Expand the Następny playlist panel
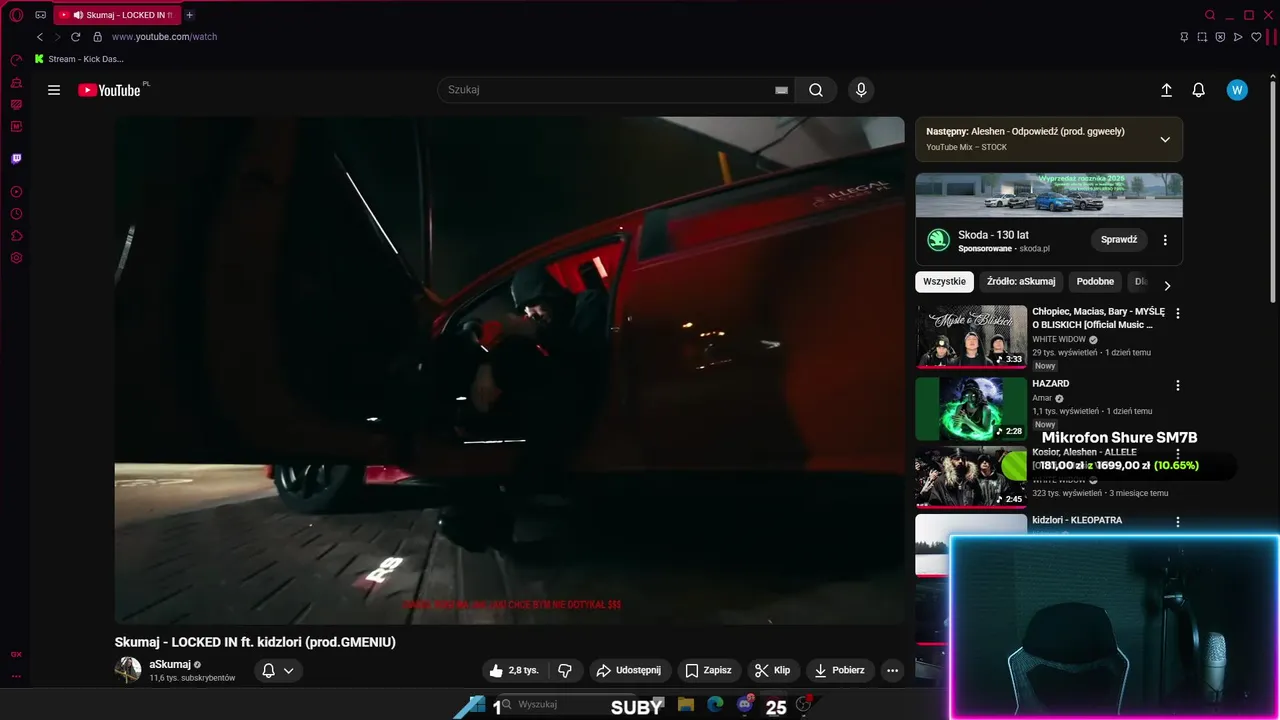 [x=1165, y=139]
